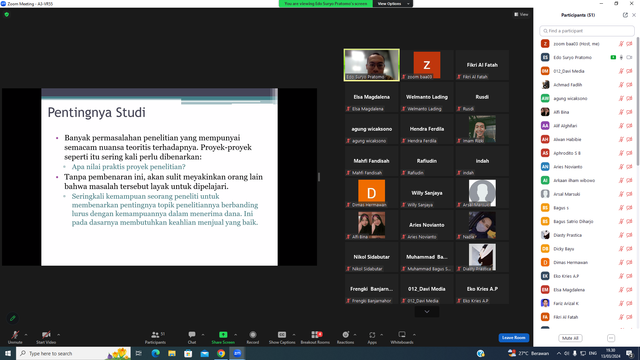Image resolution: width=640 pixels, height=360 pixels.
Task: Open the Mail app from taskbar
Action: [204, 353]
